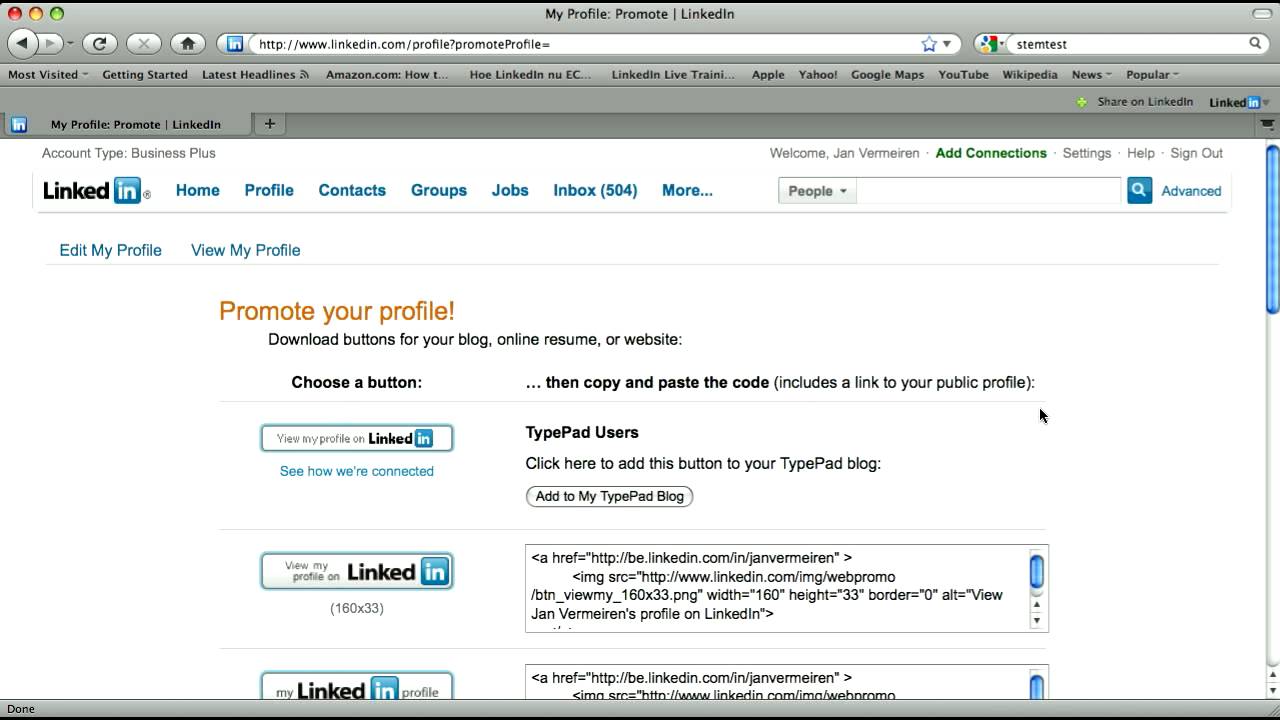The image size is (1280, 720).
Task: Open the LinkedIn toolbar logo dropdown
Action: [x=1239, y=102]
